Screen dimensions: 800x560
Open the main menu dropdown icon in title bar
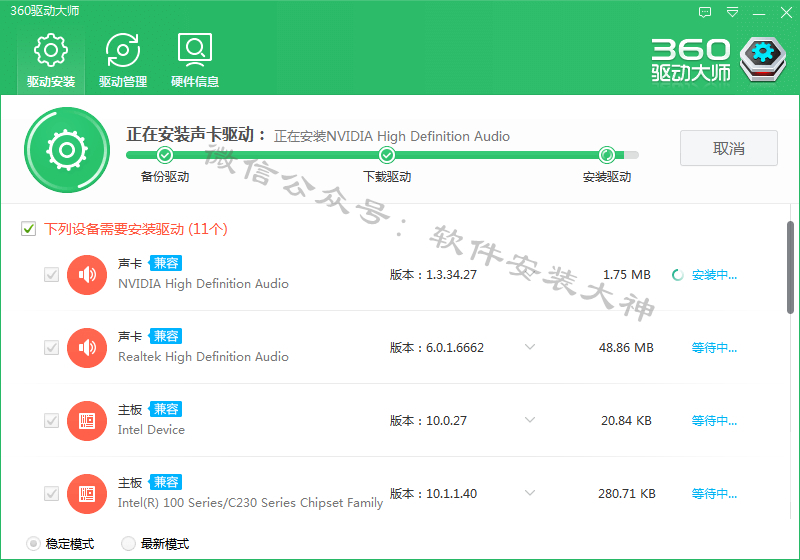pyautogui.click(x=732, y=12)
